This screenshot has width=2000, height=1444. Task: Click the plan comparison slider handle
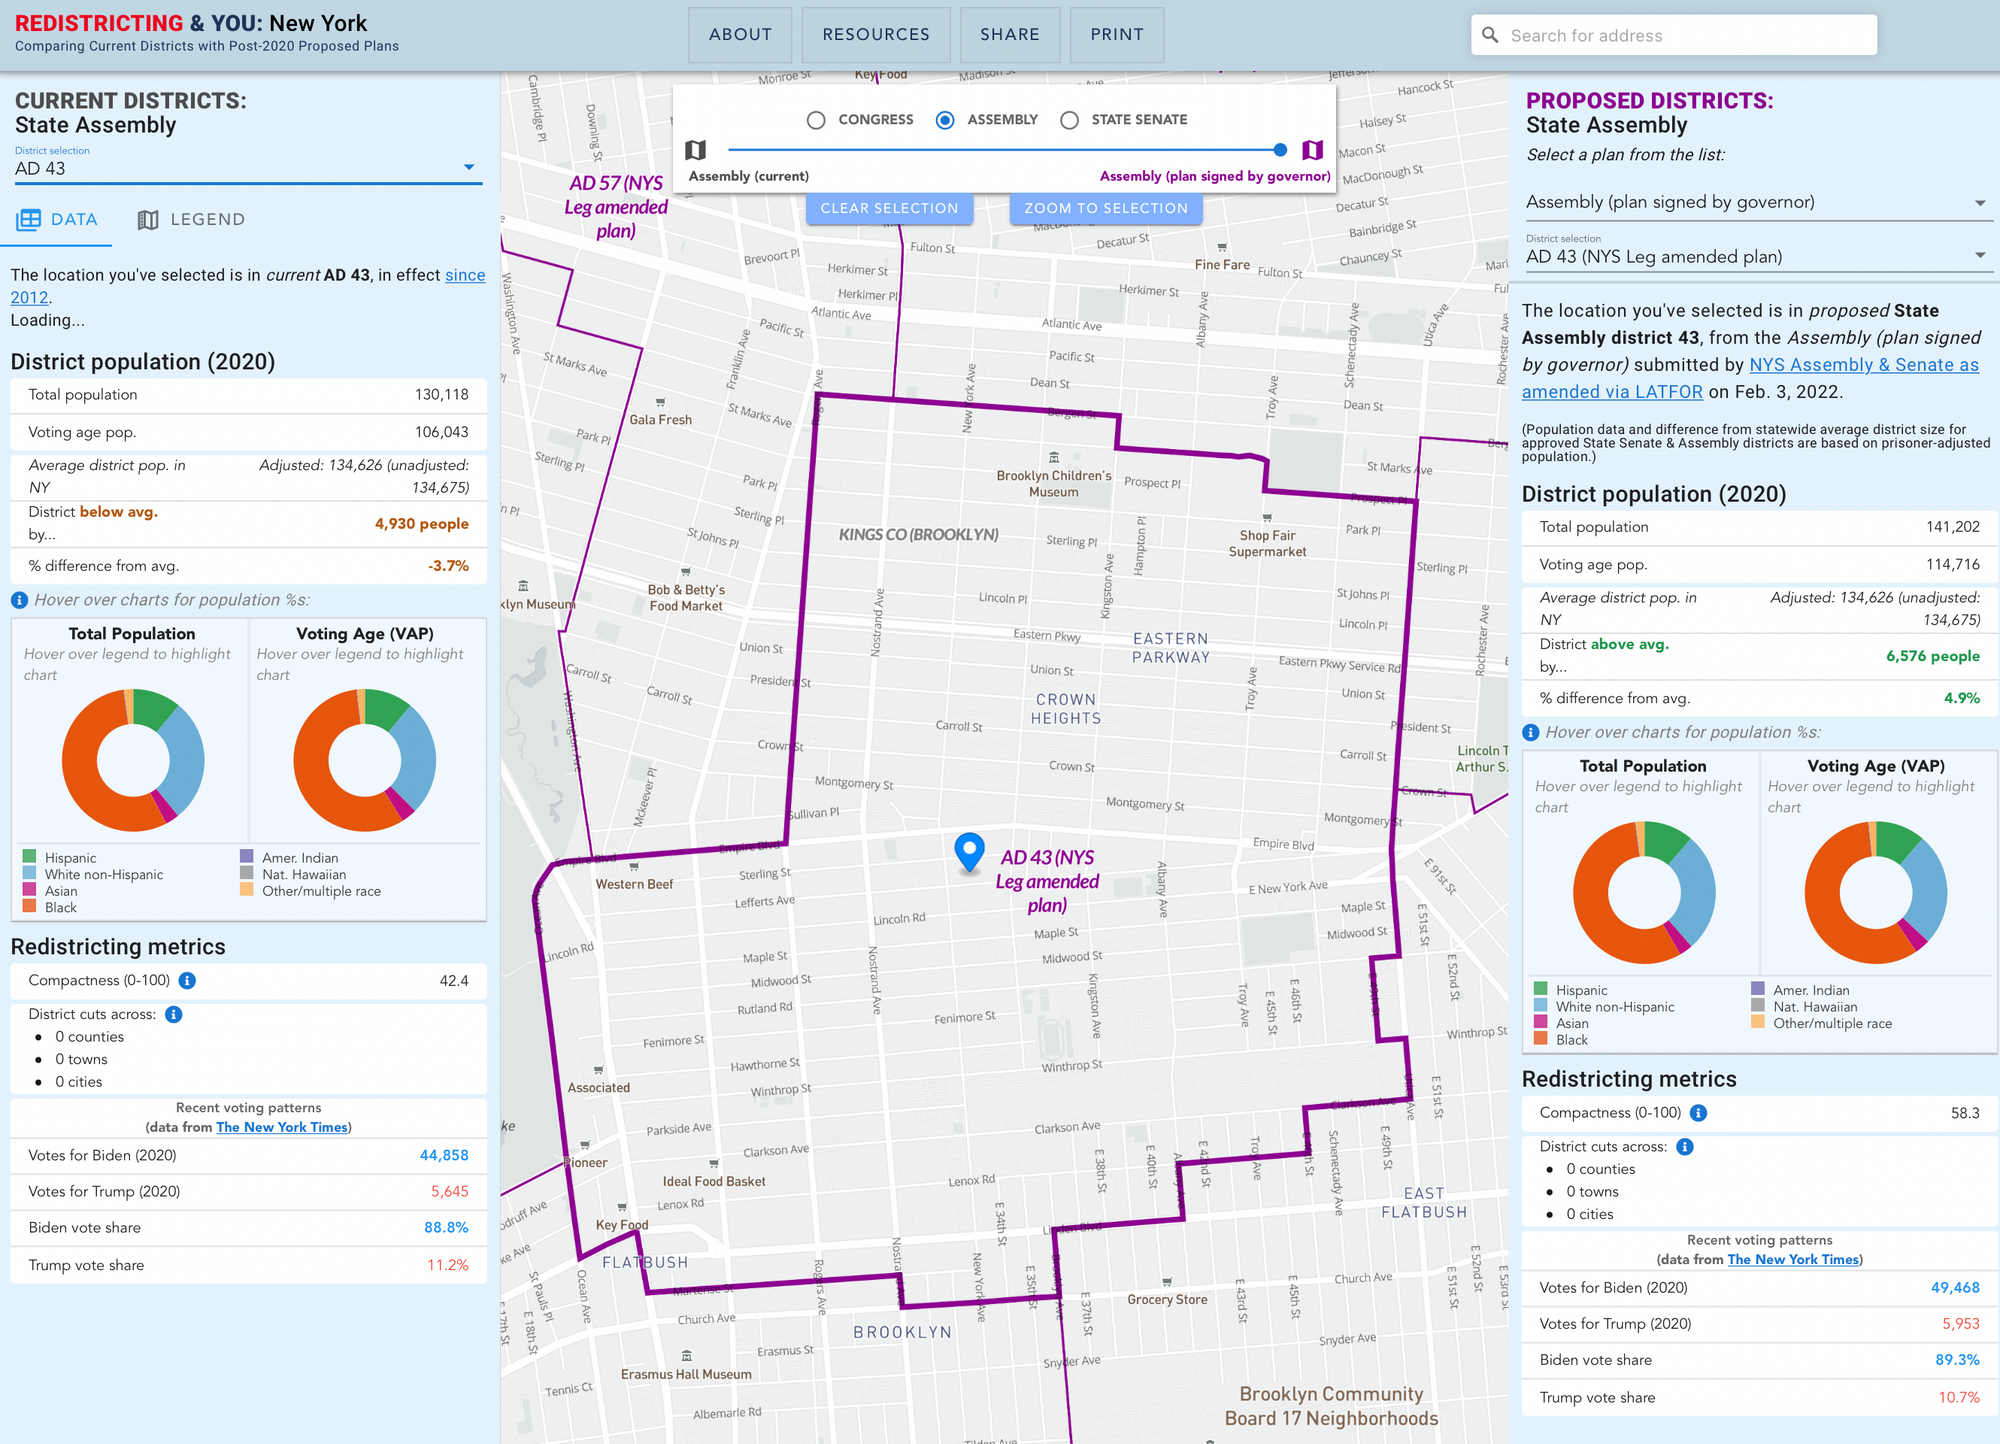pyautogui.click(x=1280, y=150)
